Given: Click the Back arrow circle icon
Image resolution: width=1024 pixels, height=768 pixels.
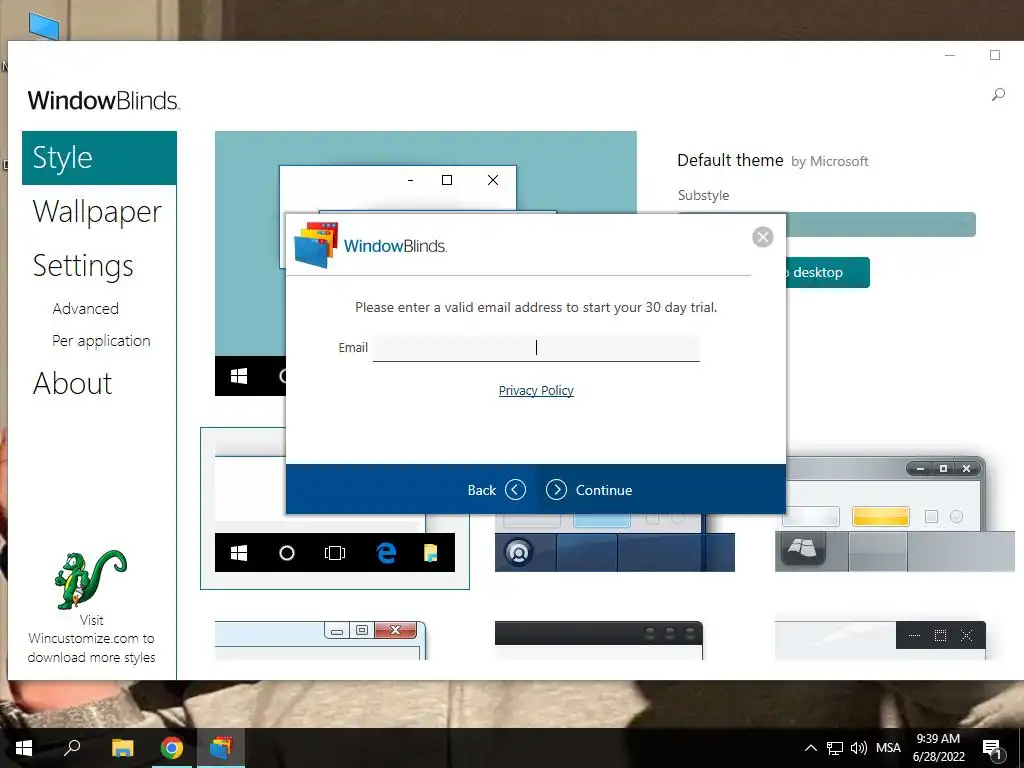Looking at the screenshot, I should tap(515, 490).
